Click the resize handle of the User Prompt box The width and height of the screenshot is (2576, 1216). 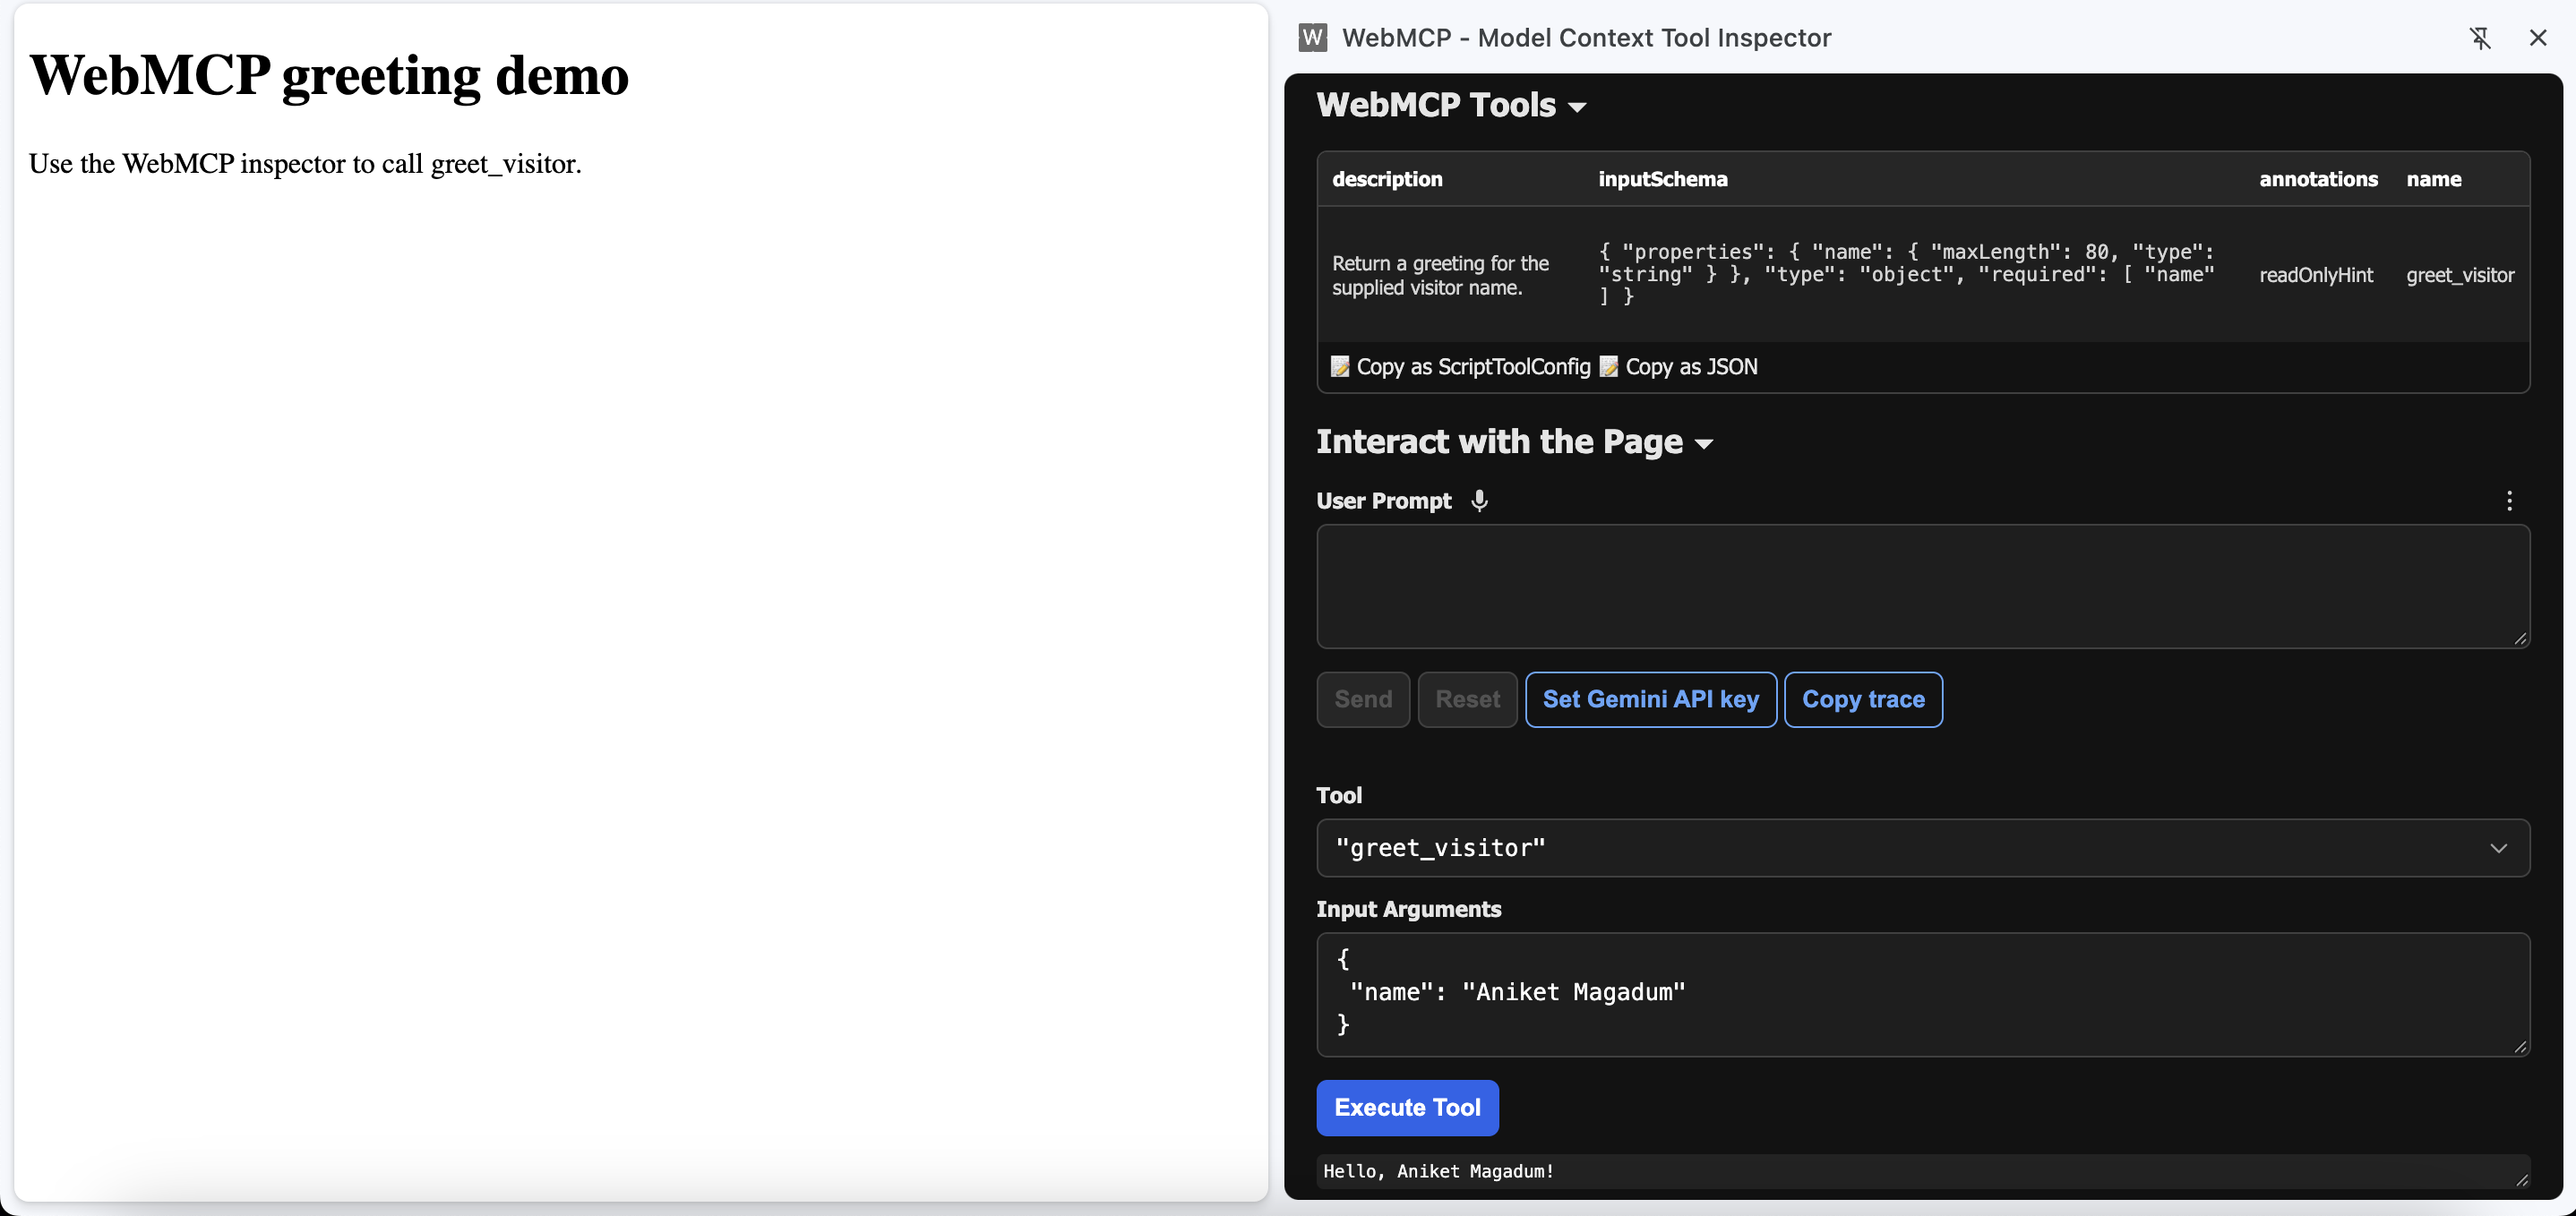click(x=2520, y=639)
